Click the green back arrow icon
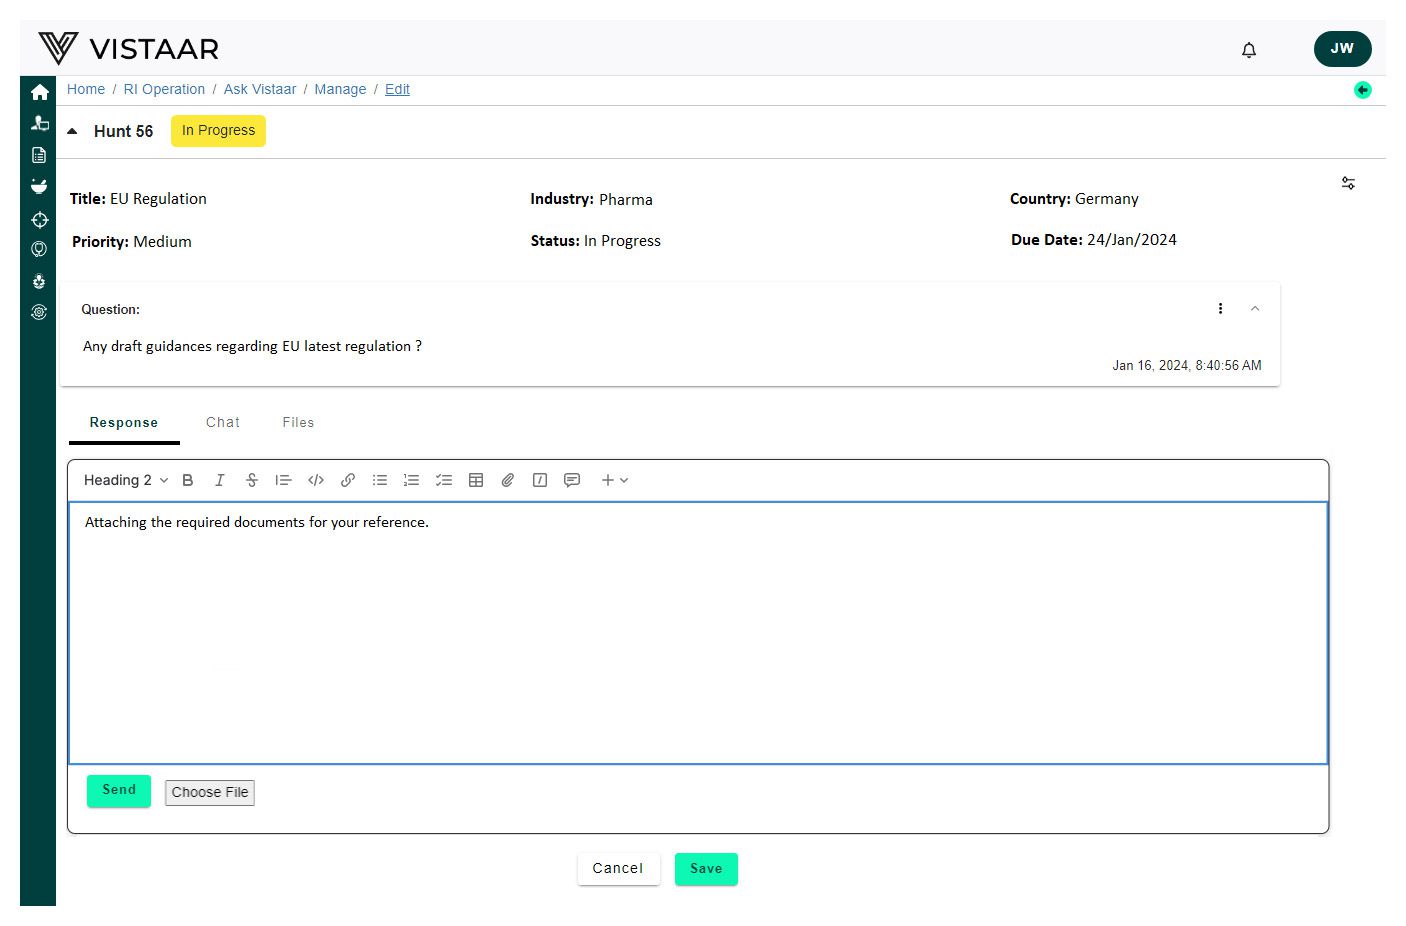1406x926 pixels. [x=1362, y=90]
